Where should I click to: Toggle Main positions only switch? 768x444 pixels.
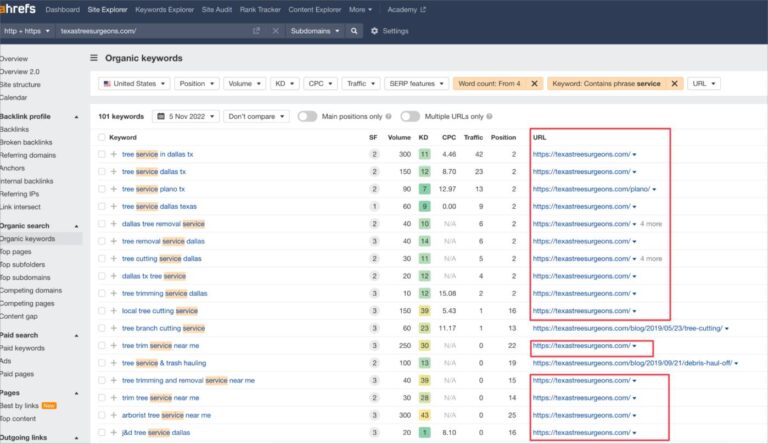pyautogui.click(x=307, y=116)
